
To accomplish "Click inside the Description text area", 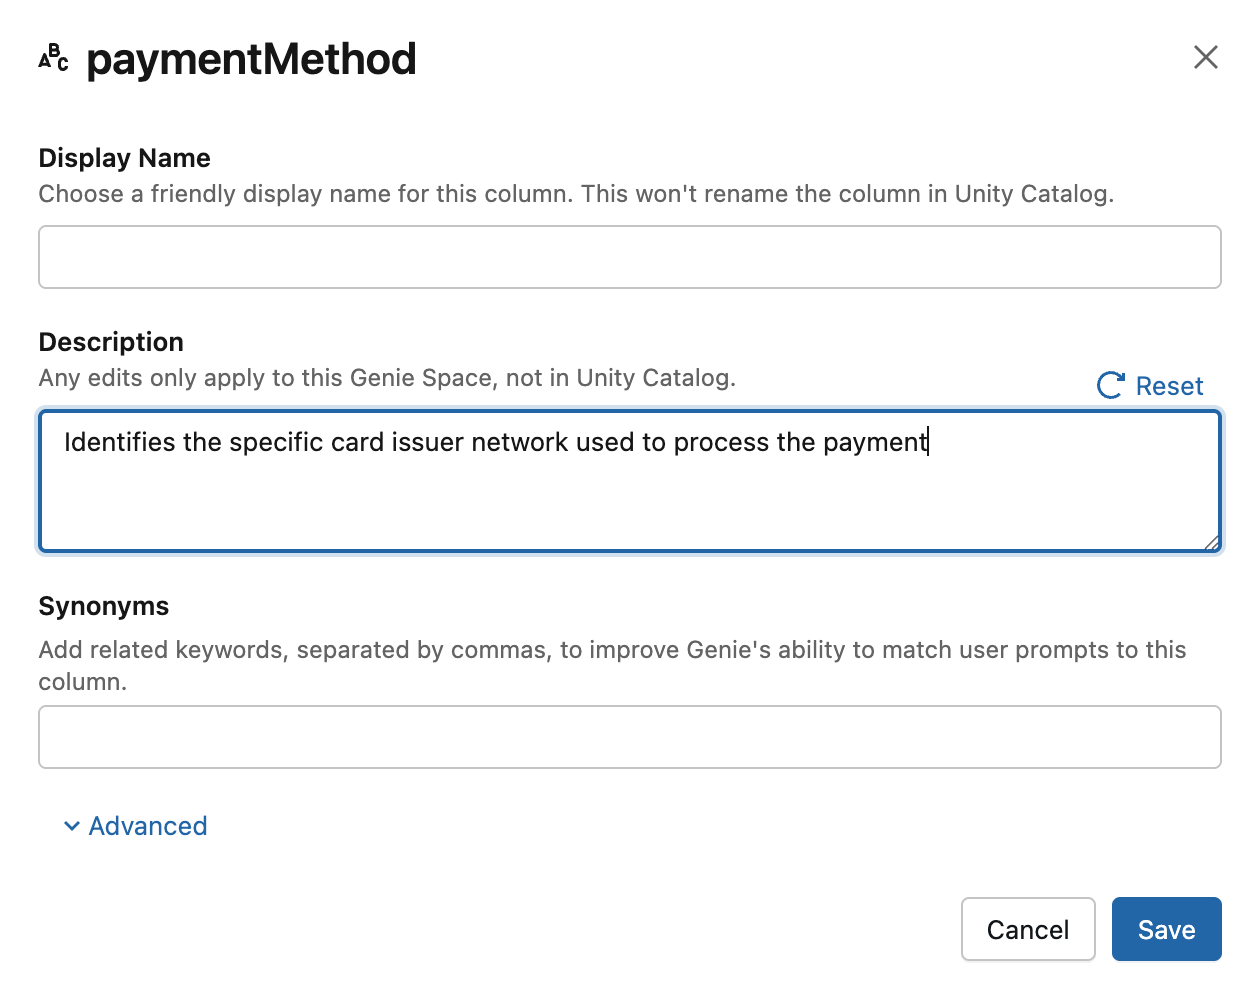I will (629, 495).
